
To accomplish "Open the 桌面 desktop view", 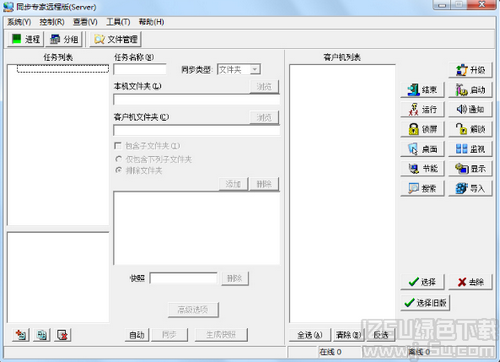I will tap(422, 149).
